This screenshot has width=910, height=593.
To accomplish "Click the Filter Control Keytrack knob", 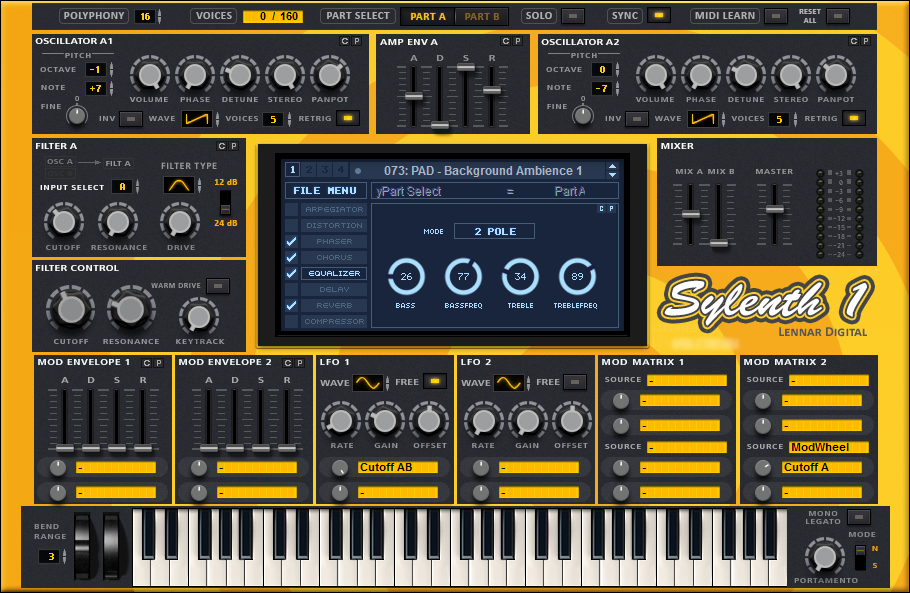I will (199, 317).
